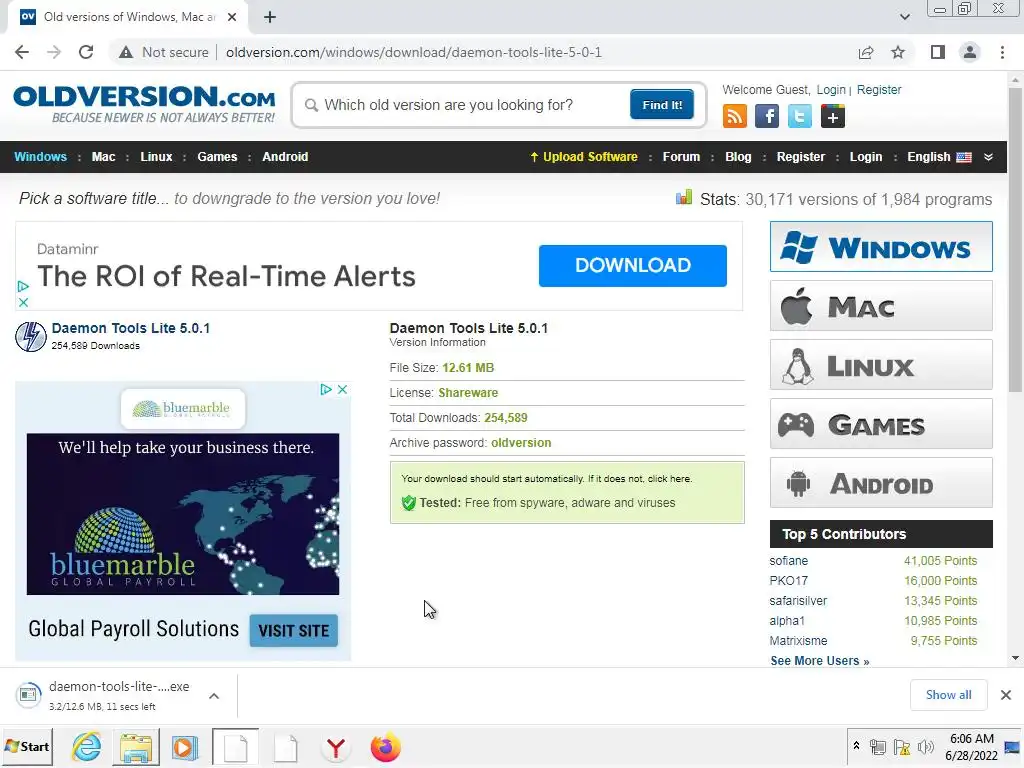Image resolution: width=1024 pixels, height=768 pixels.
Task: Click the large Games category button
Action: 881,424
